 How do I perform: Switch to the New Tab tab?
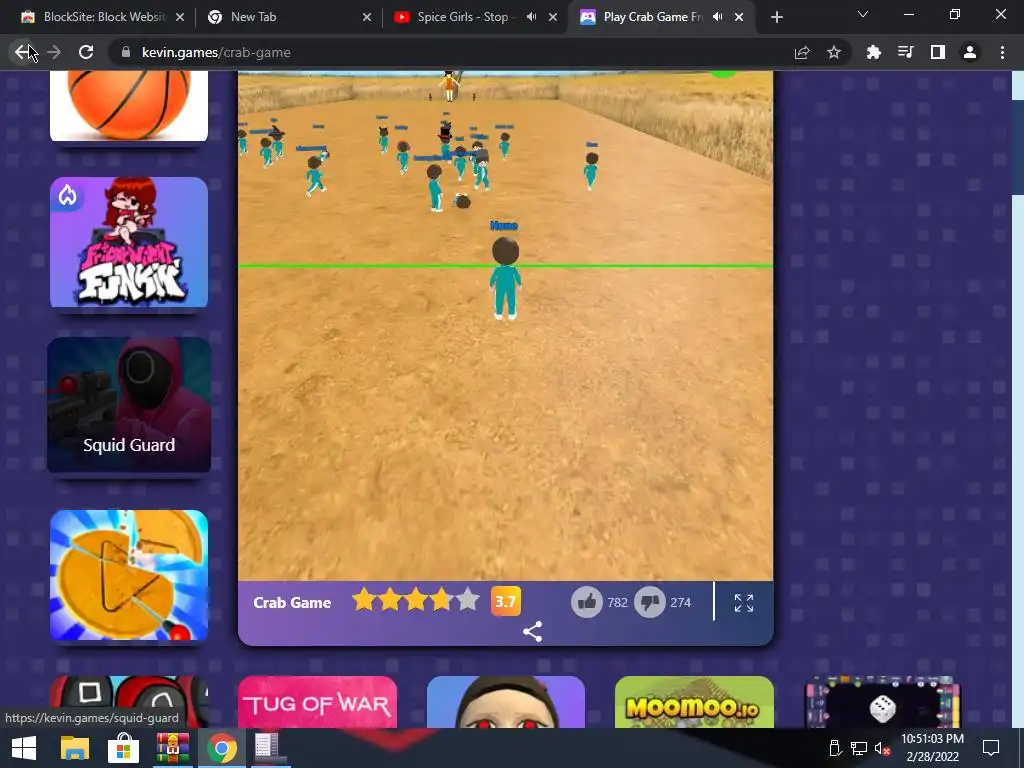(289, 17)
